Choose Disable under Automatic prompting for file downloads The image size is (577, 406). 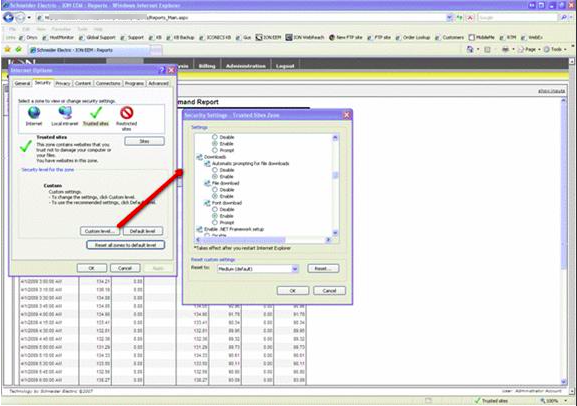215,170
